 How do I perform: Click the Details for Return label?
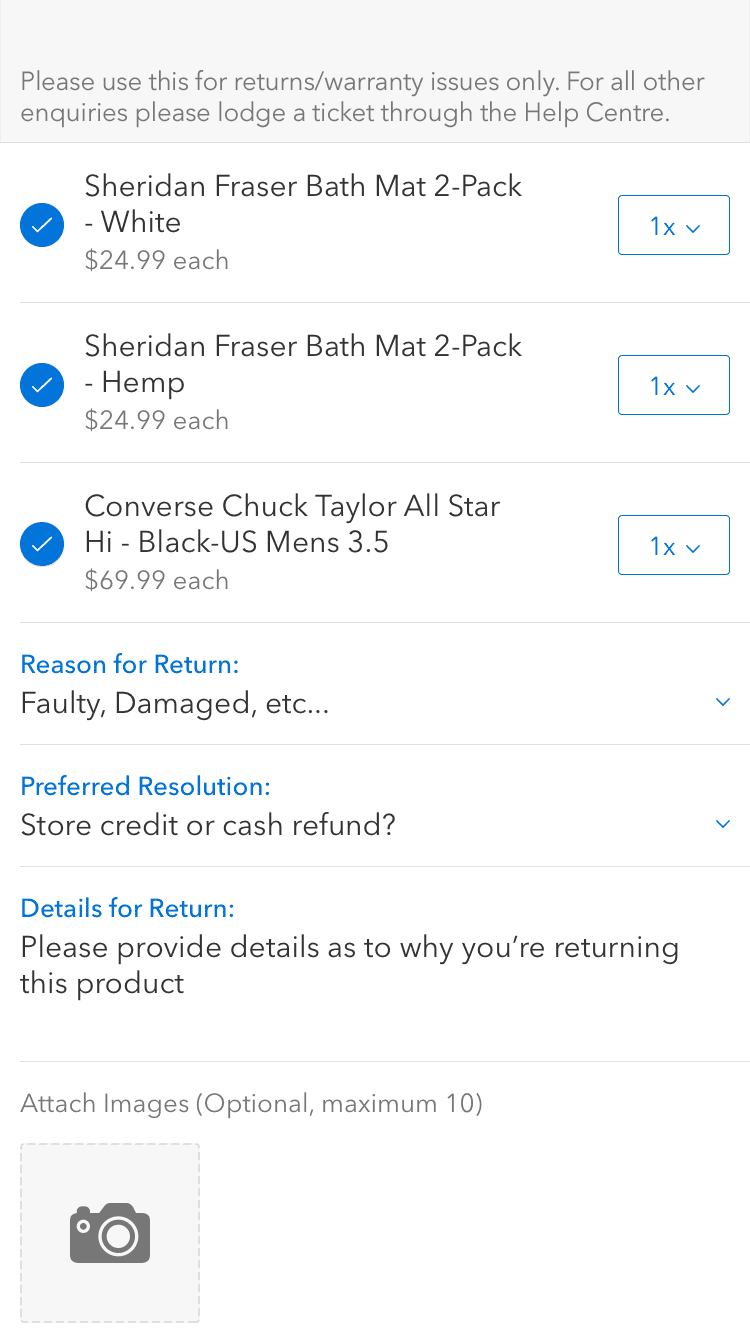[127, 908]
